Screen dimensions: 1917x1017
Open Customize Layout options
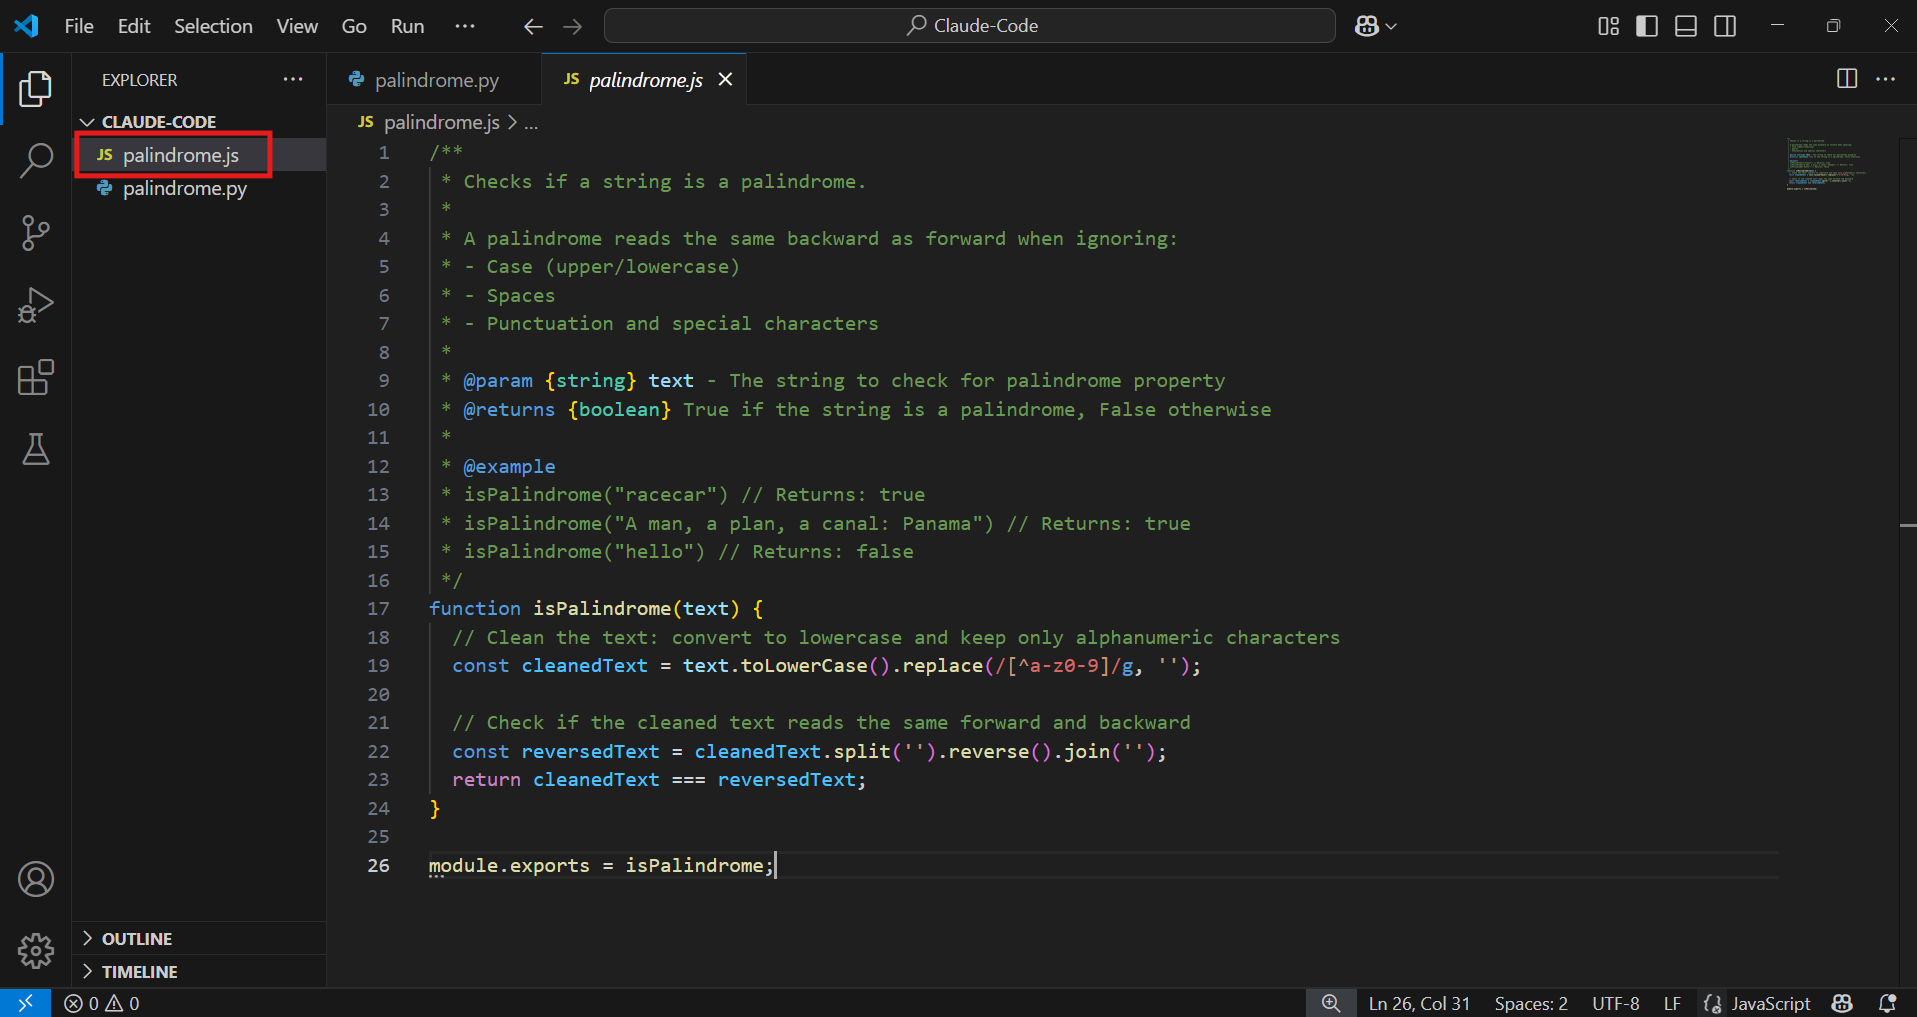point(1608,26)
